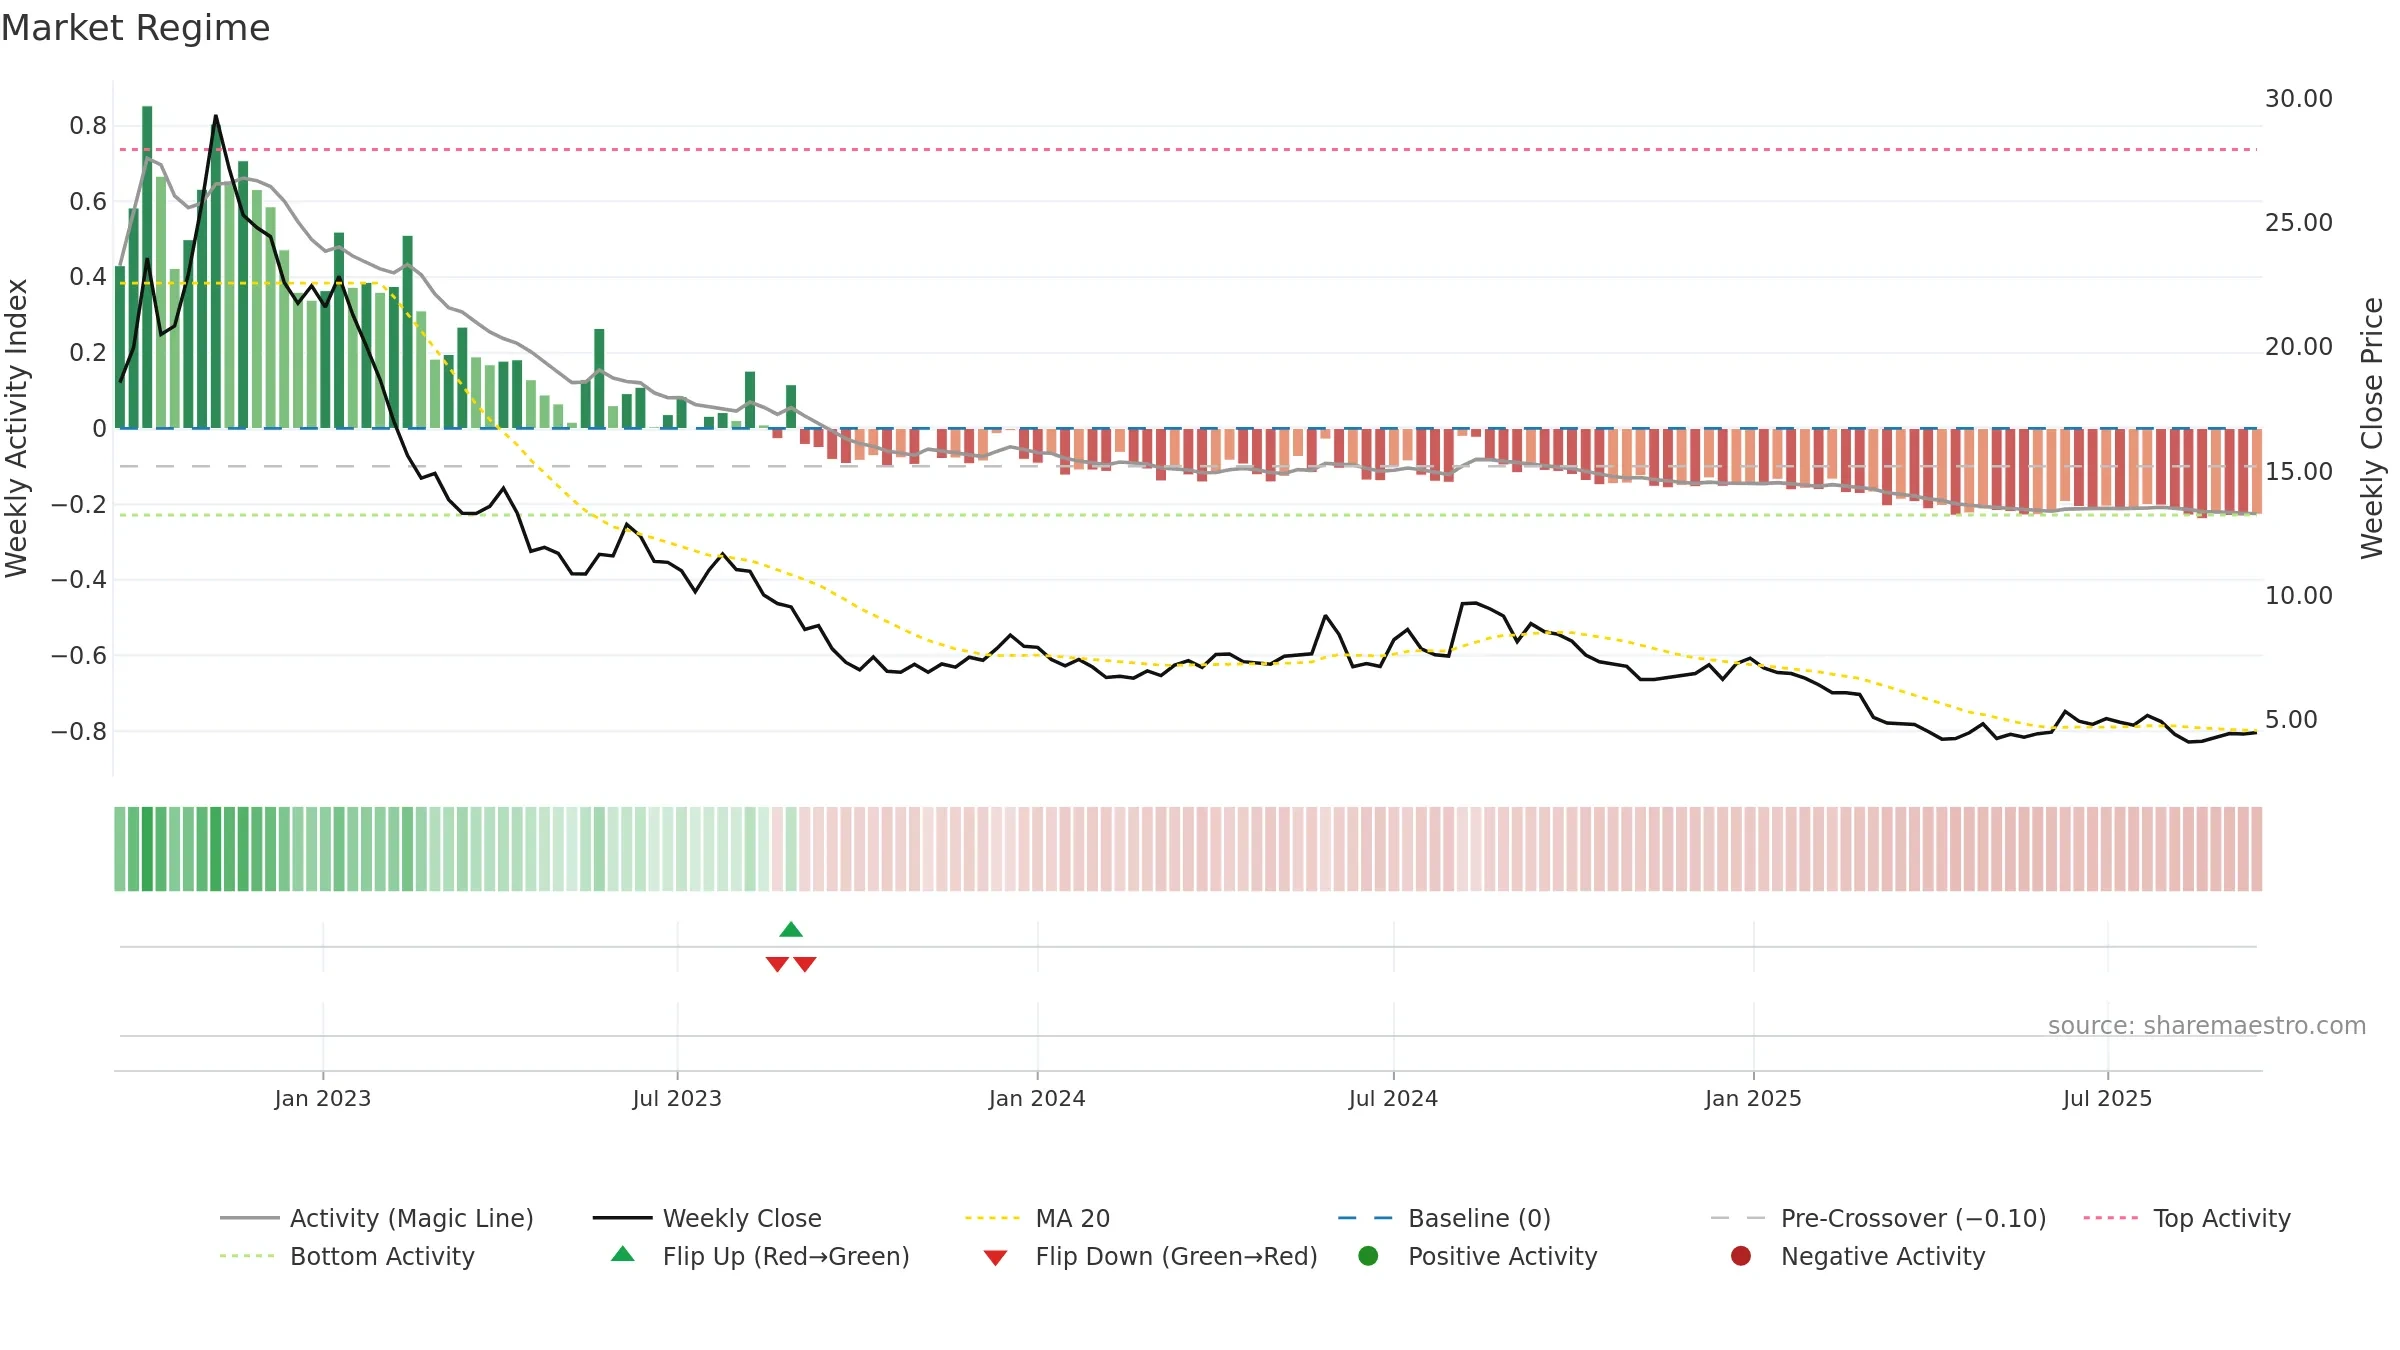The height and width of the screenshot is (1350, 2400).
Task: Click the 30.00 price axis value
Action: click(2298, 99)
